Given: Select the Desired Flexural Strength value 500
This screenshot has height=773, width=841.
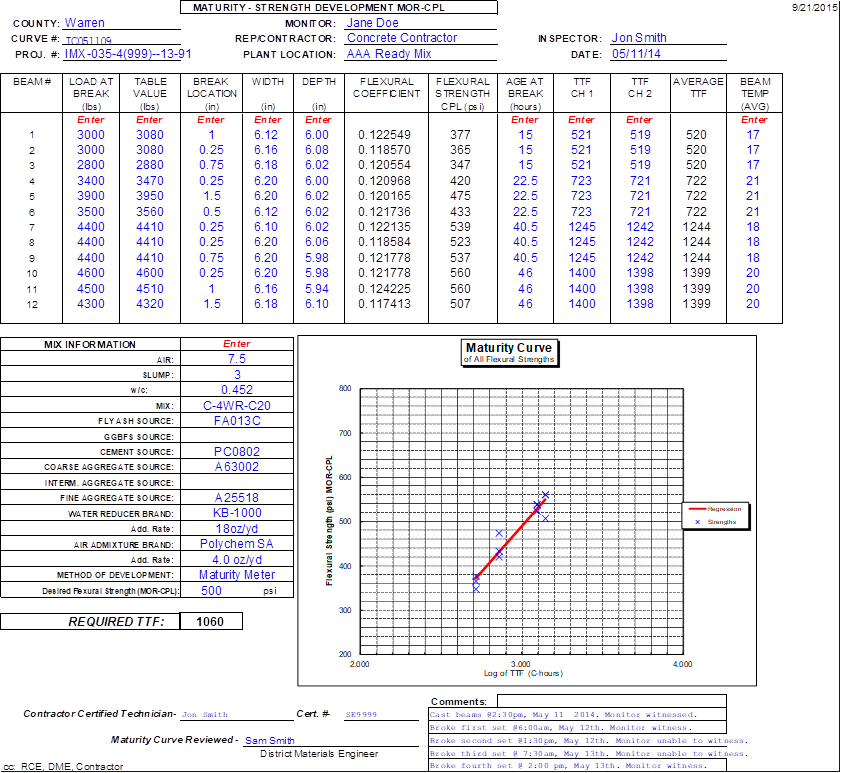Looking at the screenshot, I should 212,590.
